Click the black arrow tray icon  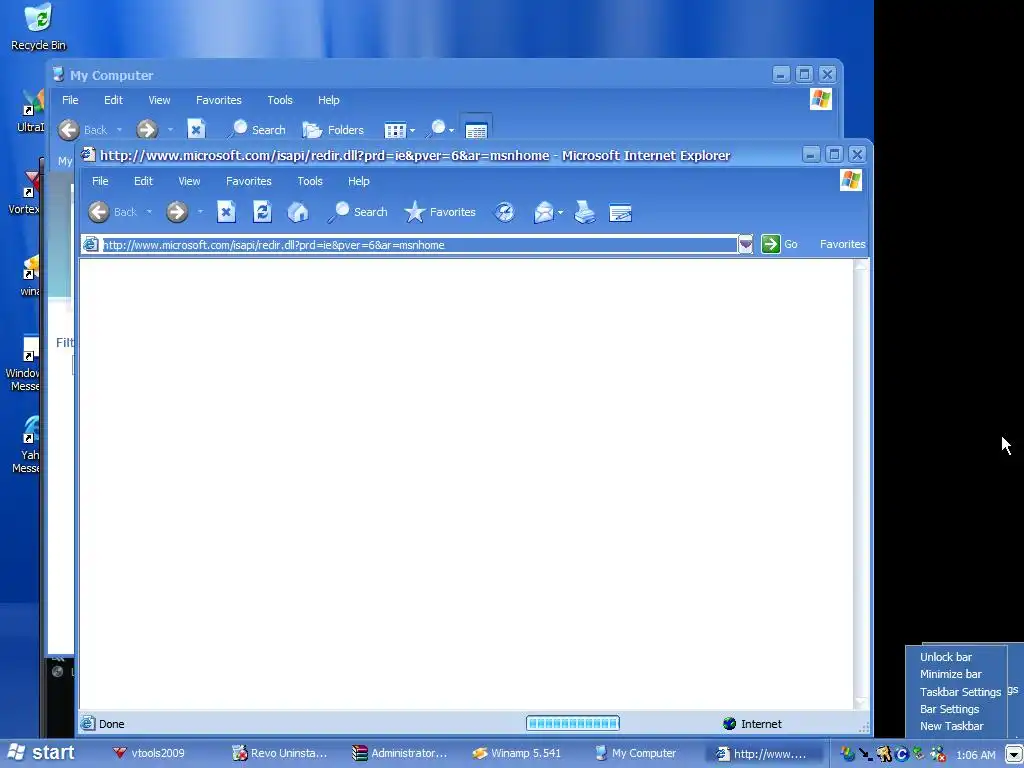point(866,754)
